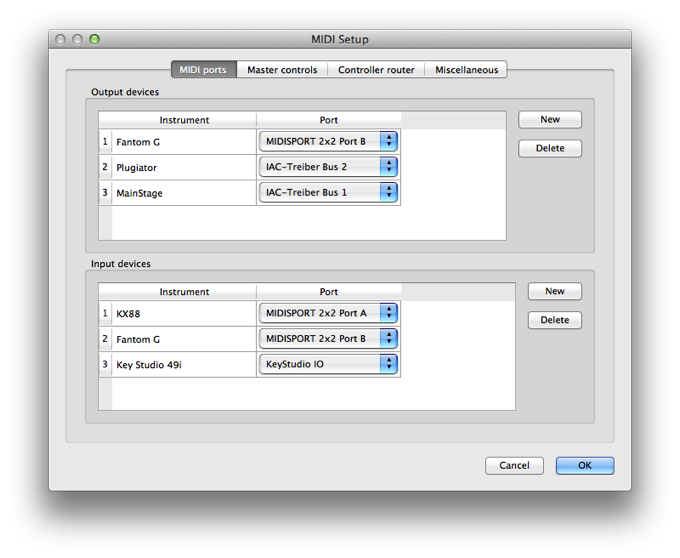Open the Controller router tab
The height and width of the screenshot is (558, 680).
coord(376,70)
